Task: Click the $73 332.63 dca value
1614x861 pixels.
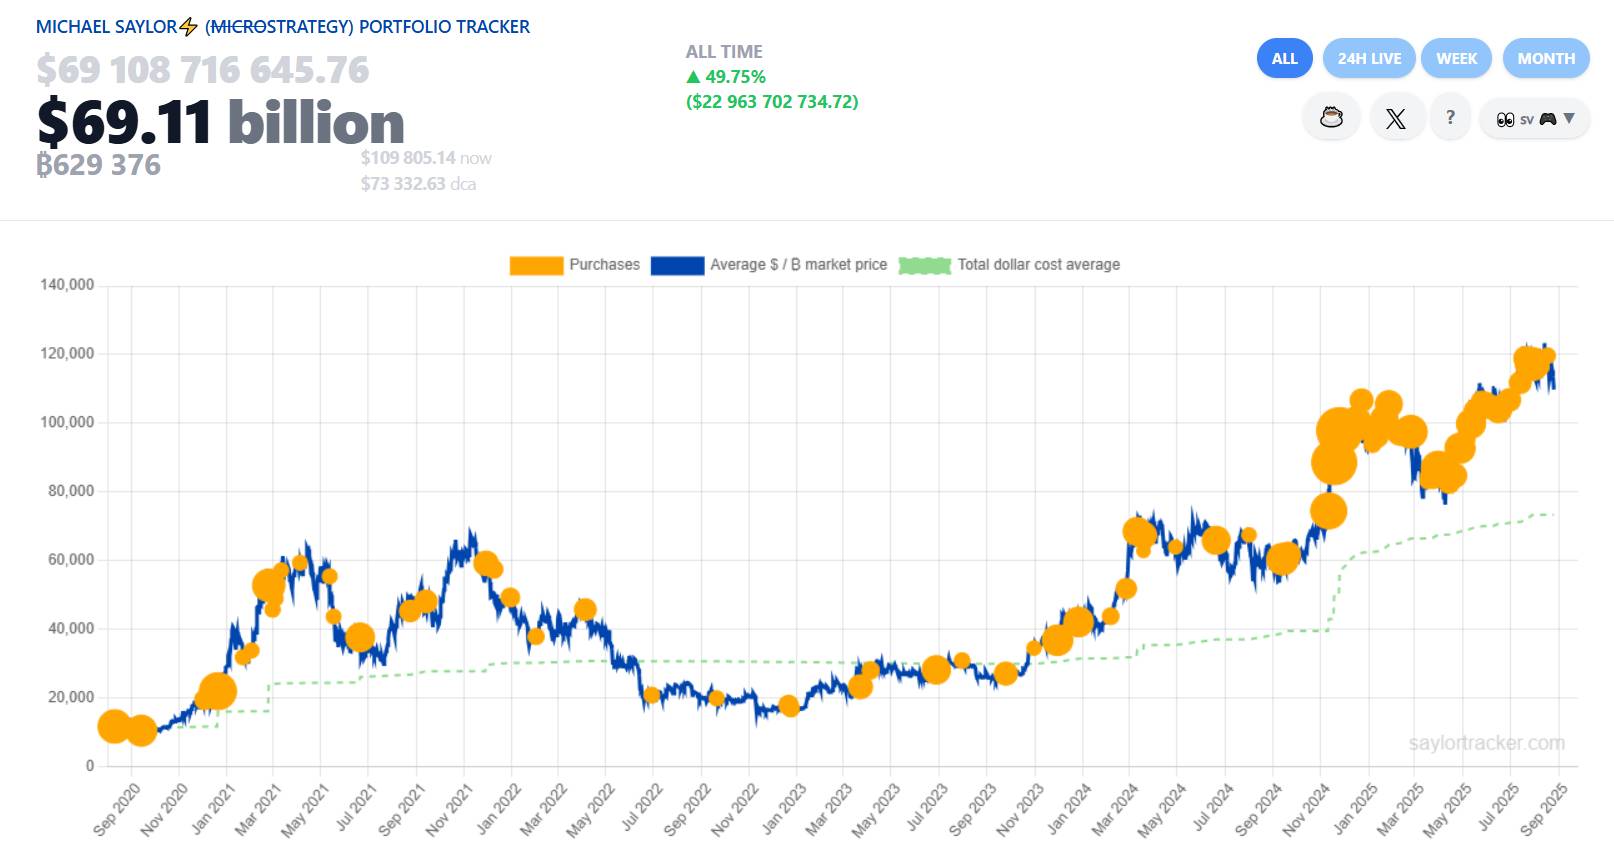Action: 418,184
